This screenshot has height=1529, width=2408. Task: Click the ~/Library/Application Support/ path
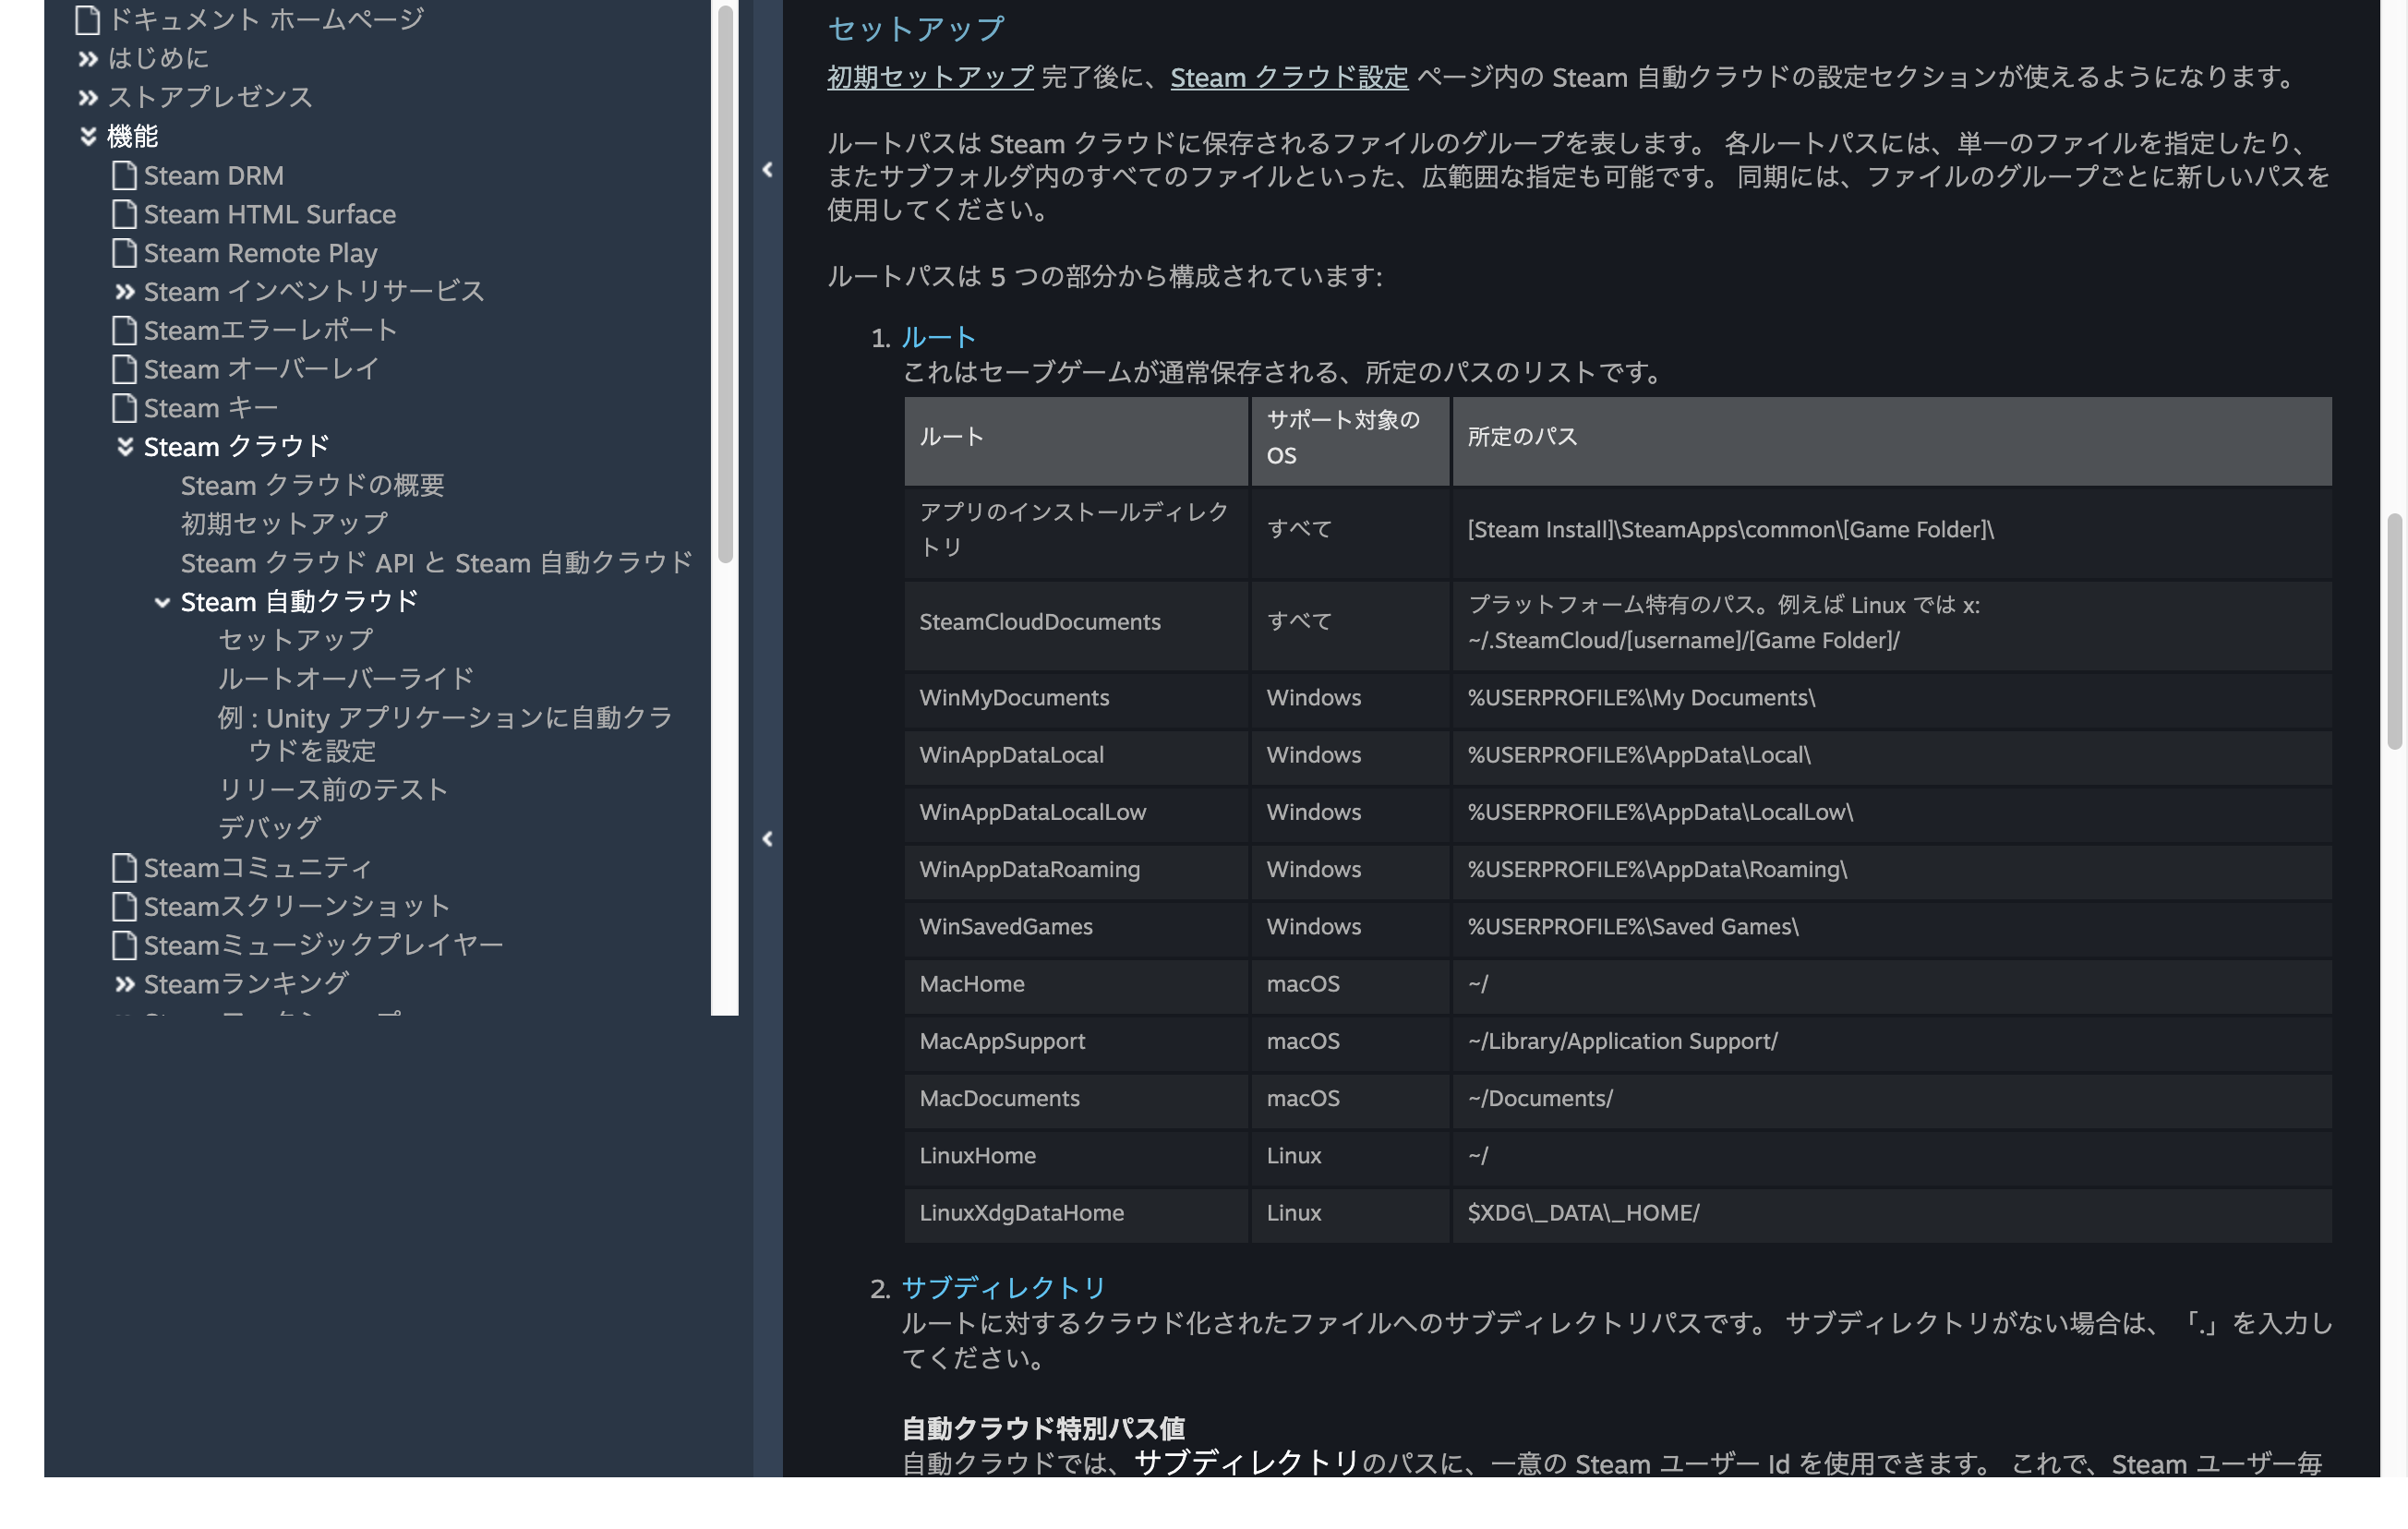pos(1622,1042)
